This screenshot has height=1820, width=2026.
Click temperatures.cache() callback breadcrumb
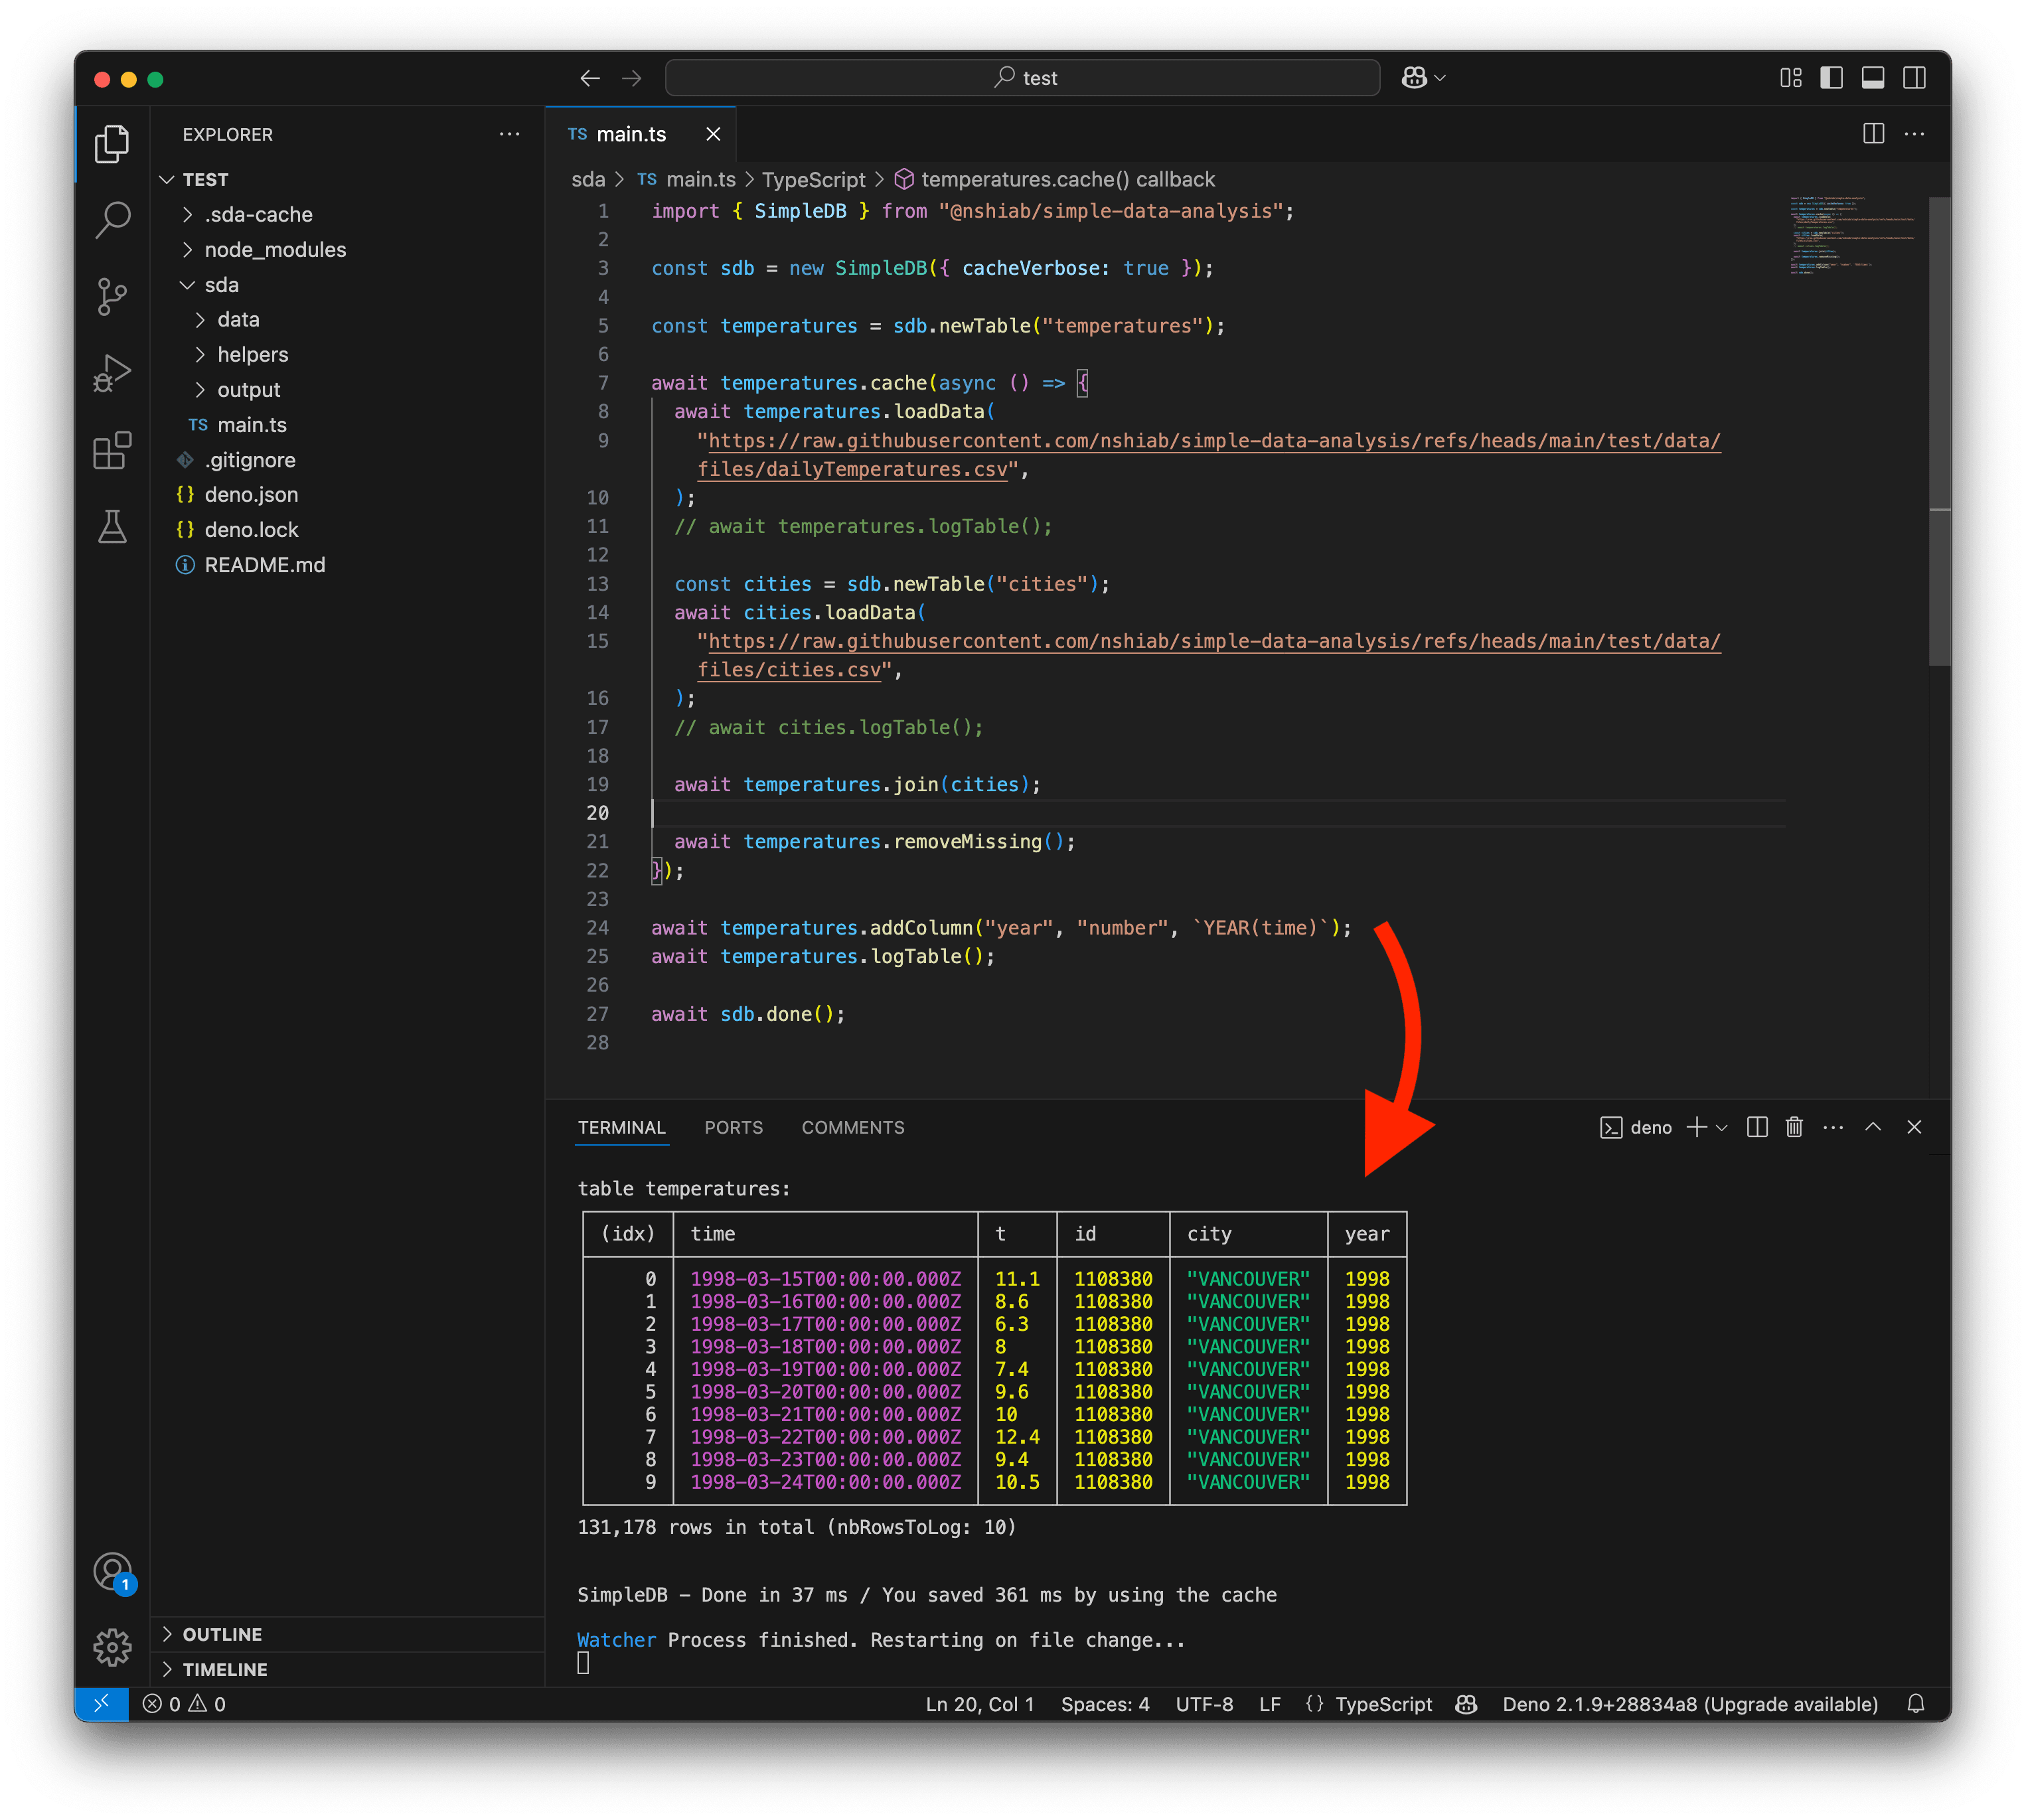[x=1054, y=179]
